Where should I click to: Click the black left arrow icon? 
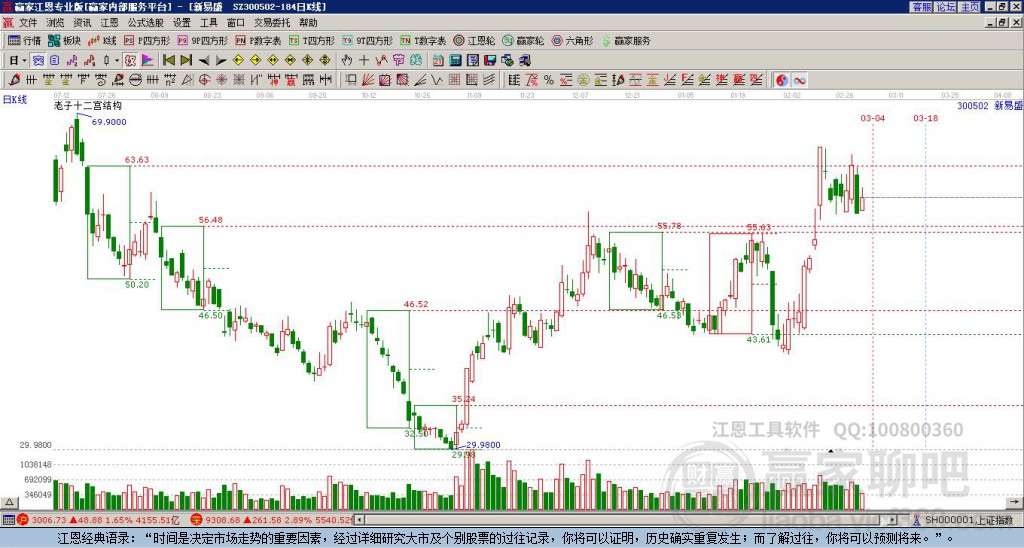pyautogui.click(x=204, y=61)
